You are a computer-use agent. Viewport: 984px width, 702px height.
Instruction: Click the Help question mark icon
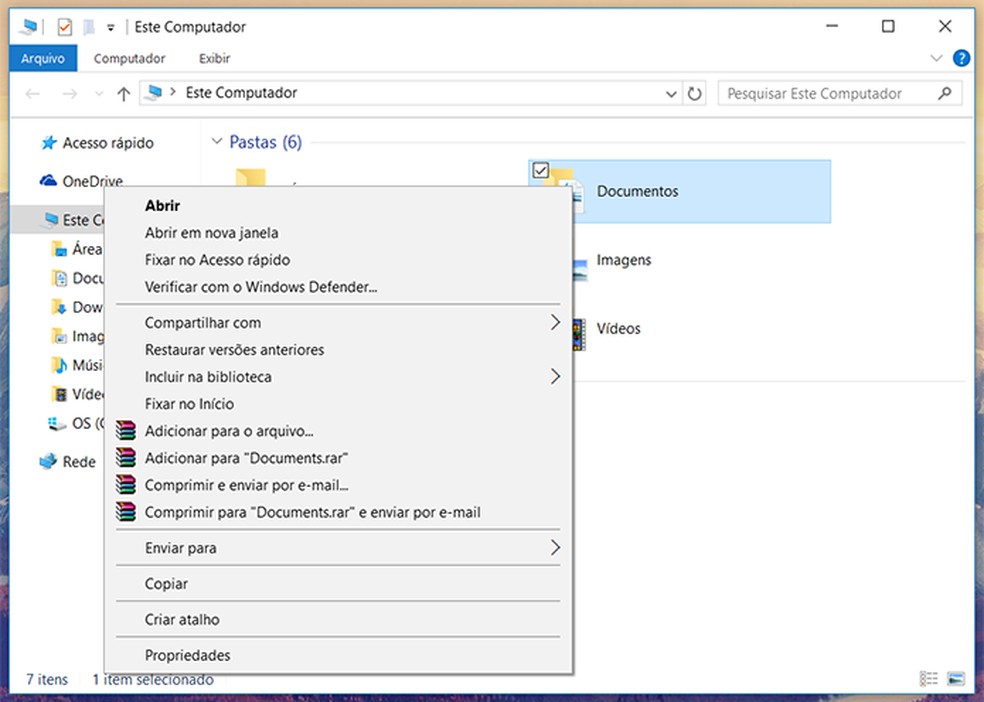961,58
